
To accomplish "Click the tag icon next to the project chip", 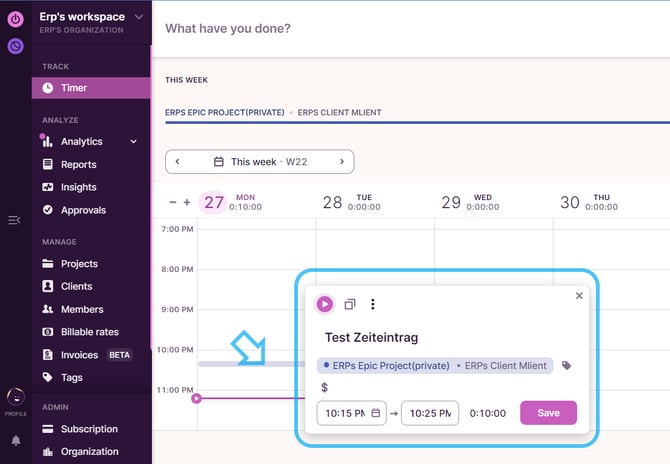I will click(x=567, y=366).
